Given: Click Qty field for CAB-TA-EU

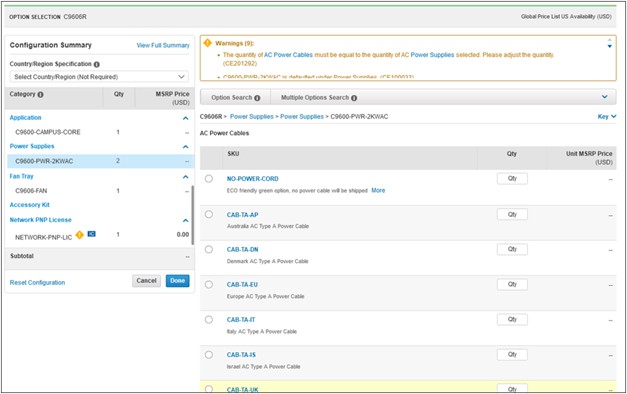Looking at the screenshot, I should pyautogui.click(x=512, y=284).
